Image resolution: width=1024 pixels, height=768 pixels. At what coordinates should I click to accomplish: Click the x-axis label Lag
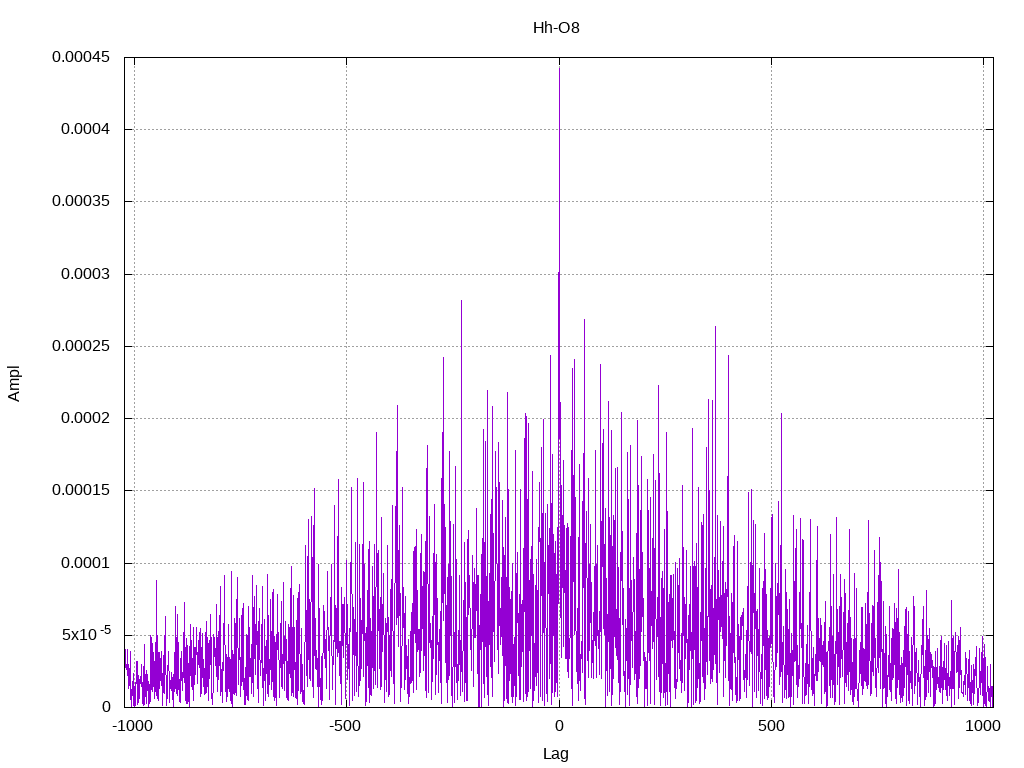(x=556, y=753)
